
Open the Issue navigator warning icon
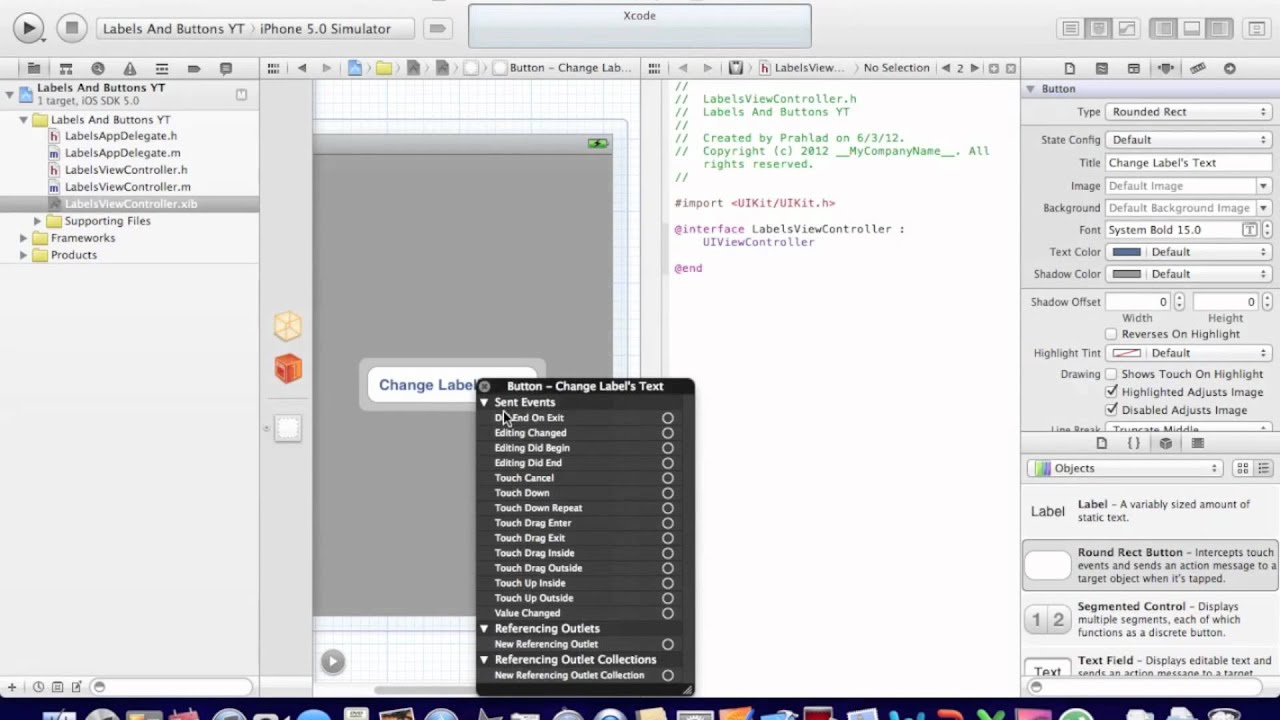pos(130,68)
